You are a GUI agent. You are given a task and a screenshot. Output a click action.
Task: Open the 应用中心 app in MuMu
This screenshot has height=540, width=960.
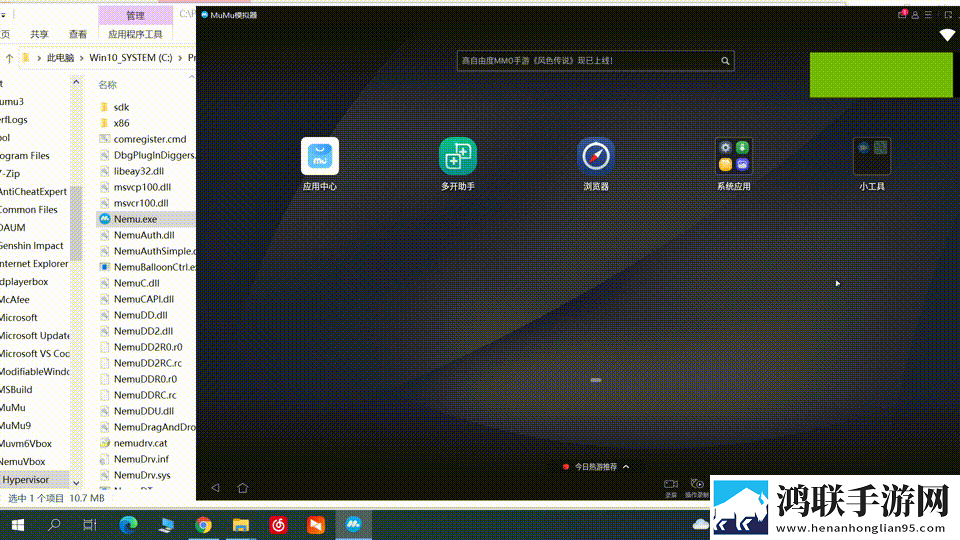coord(320,156)
